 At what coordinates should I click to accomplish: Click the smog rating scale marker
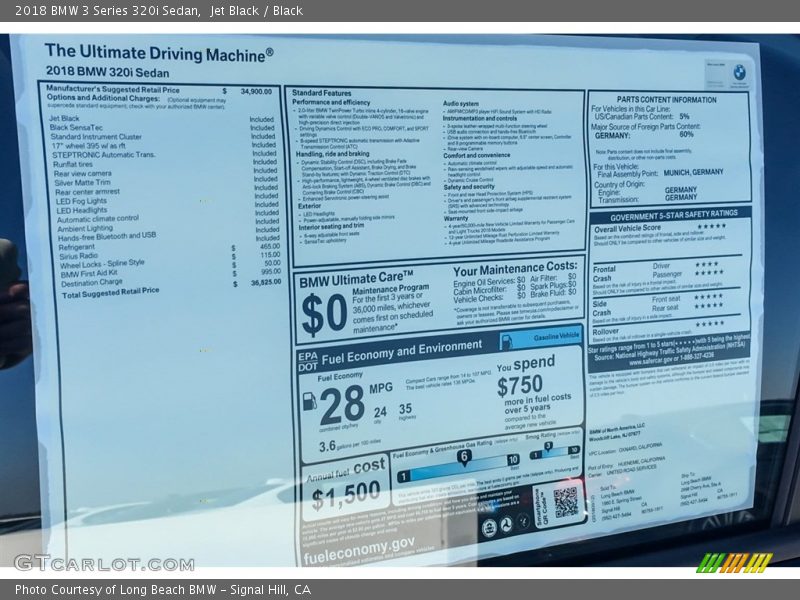547,447
